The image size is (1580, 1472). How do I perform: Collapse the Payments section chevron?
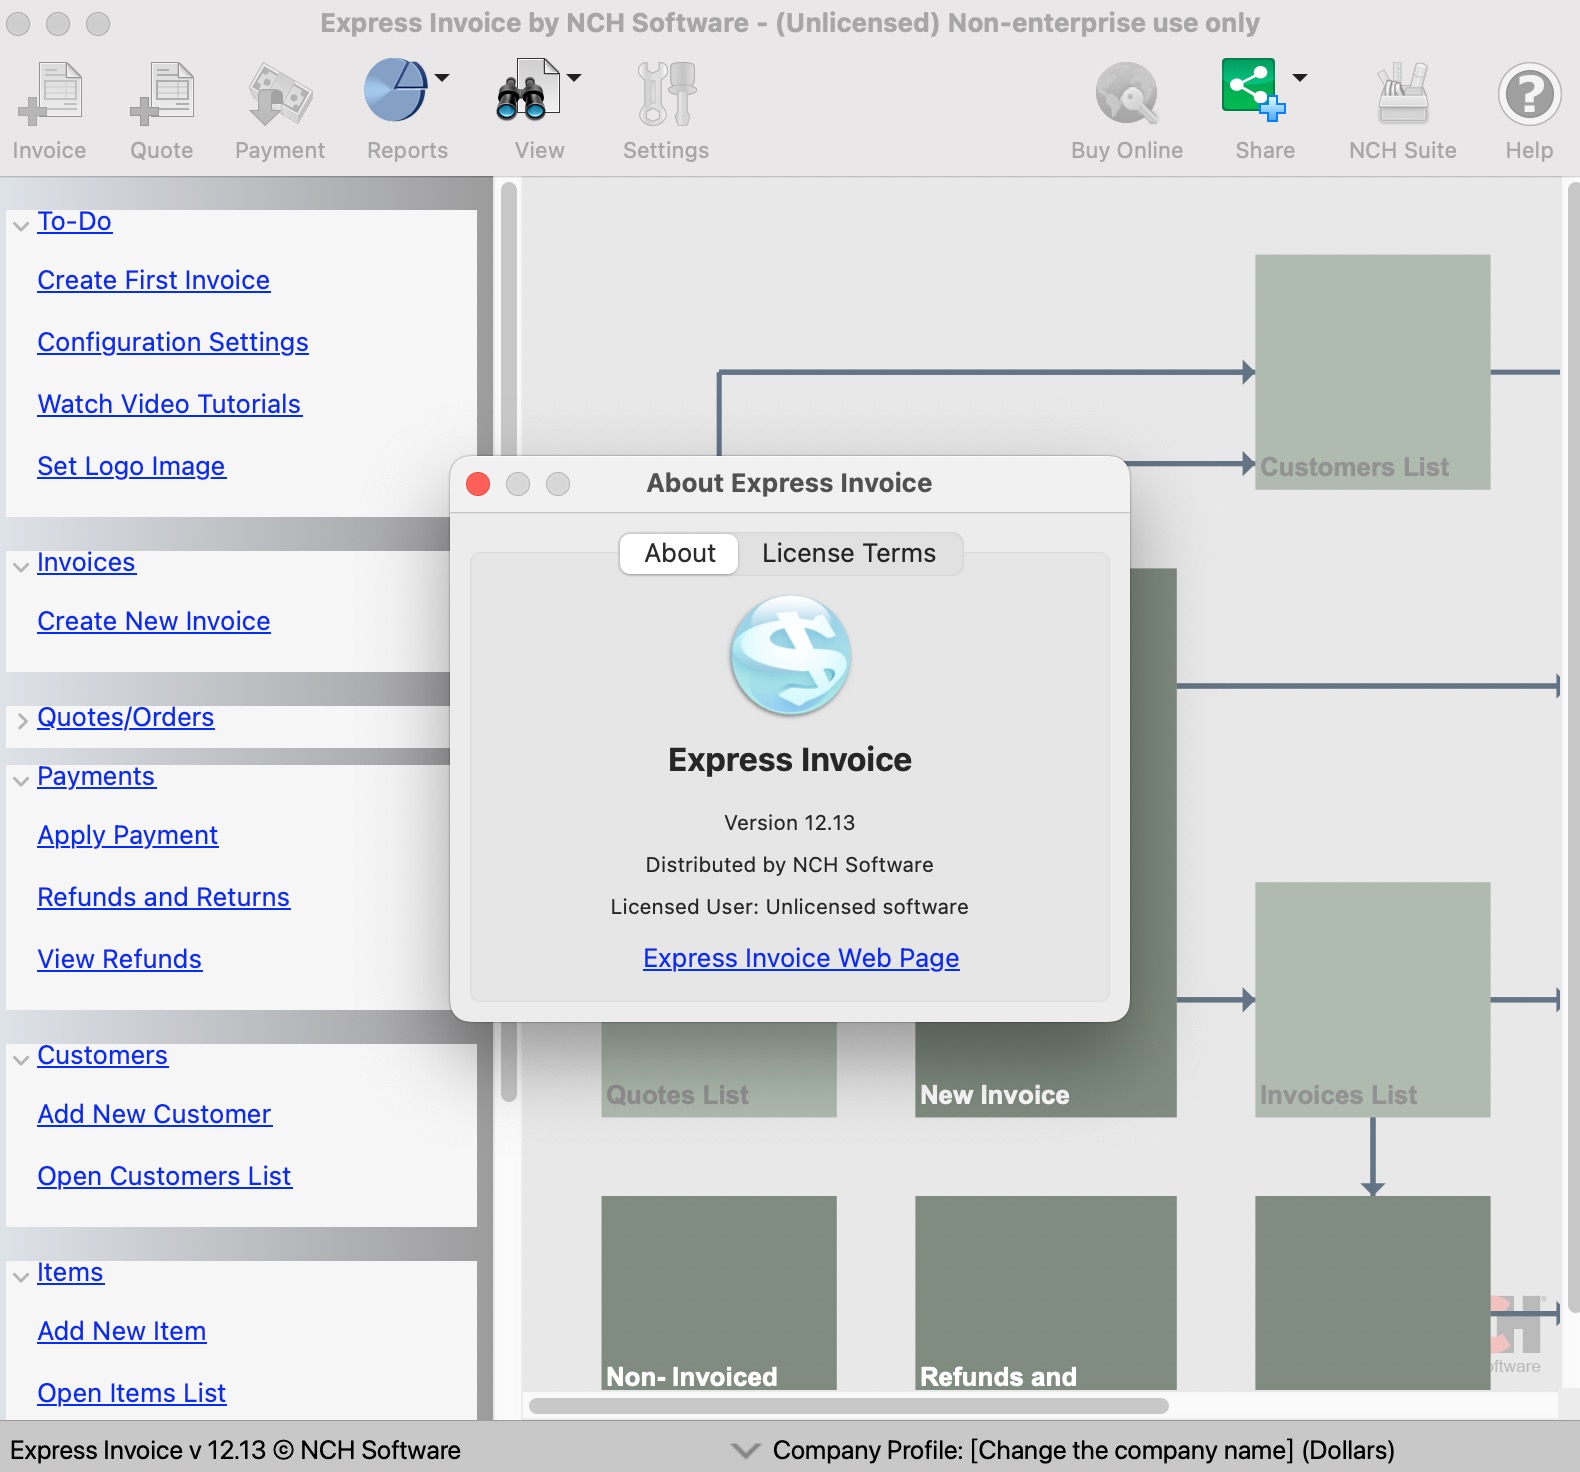pyautogui.click(x=21, y=781)
